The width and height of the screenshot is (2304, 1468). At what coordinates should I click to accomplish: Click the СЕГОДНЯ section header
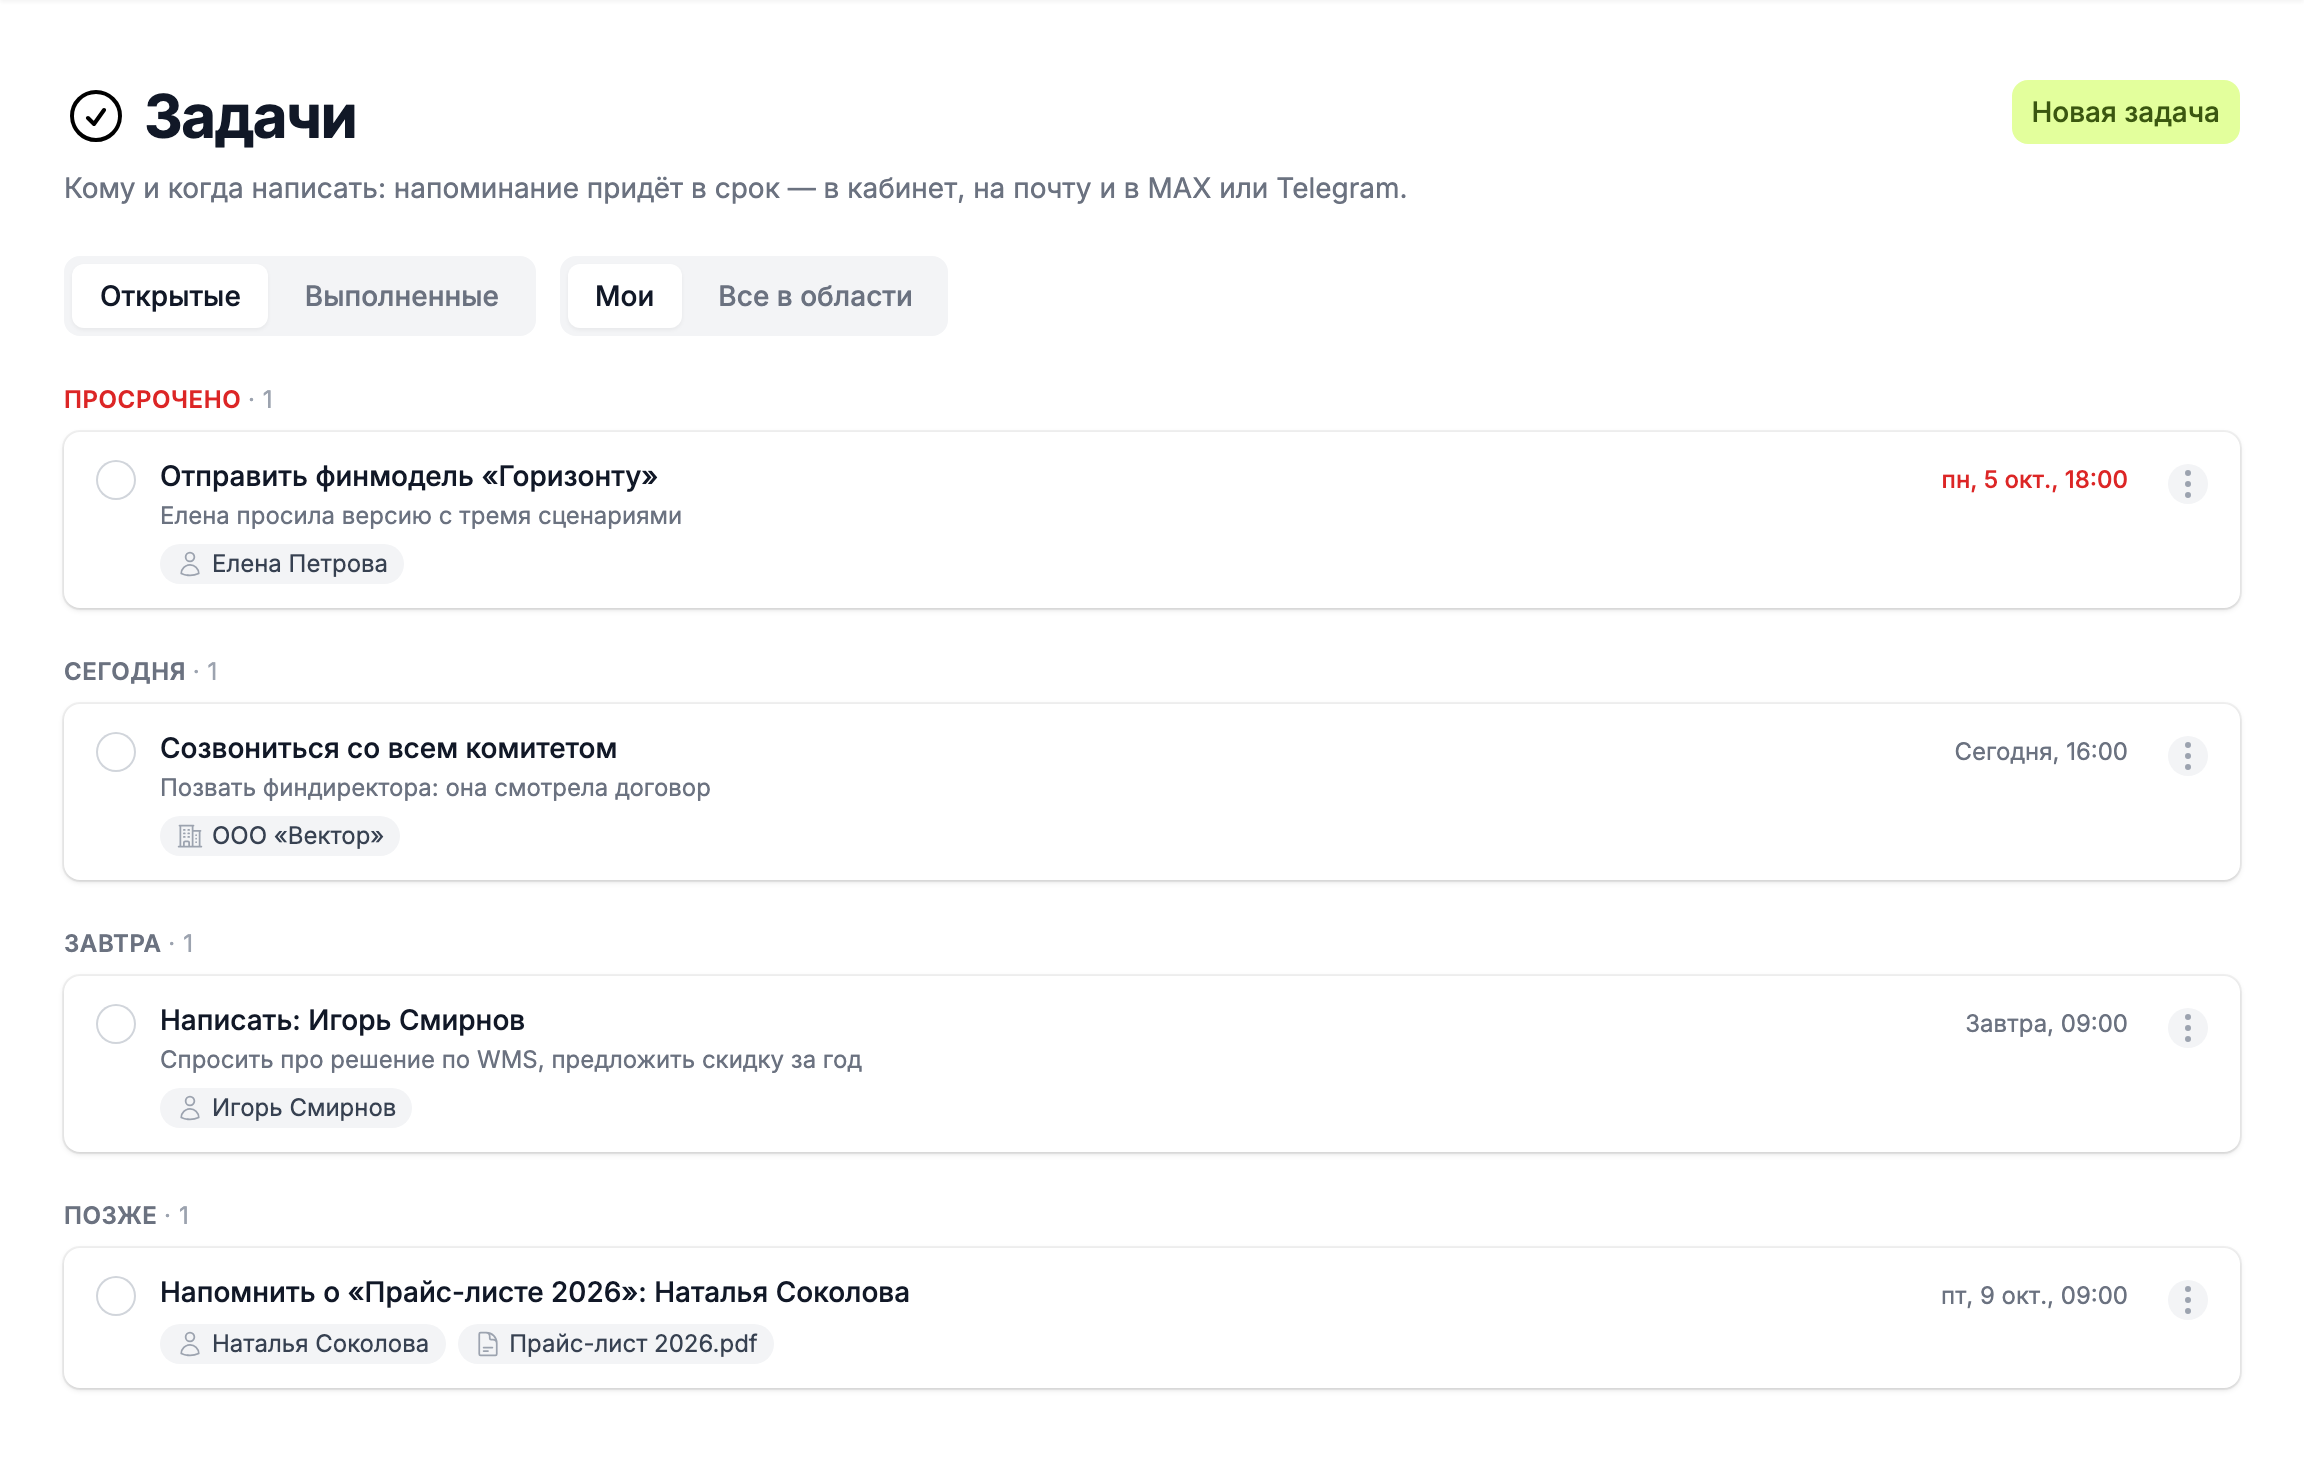pyautogui.click(x=125, y=671)
